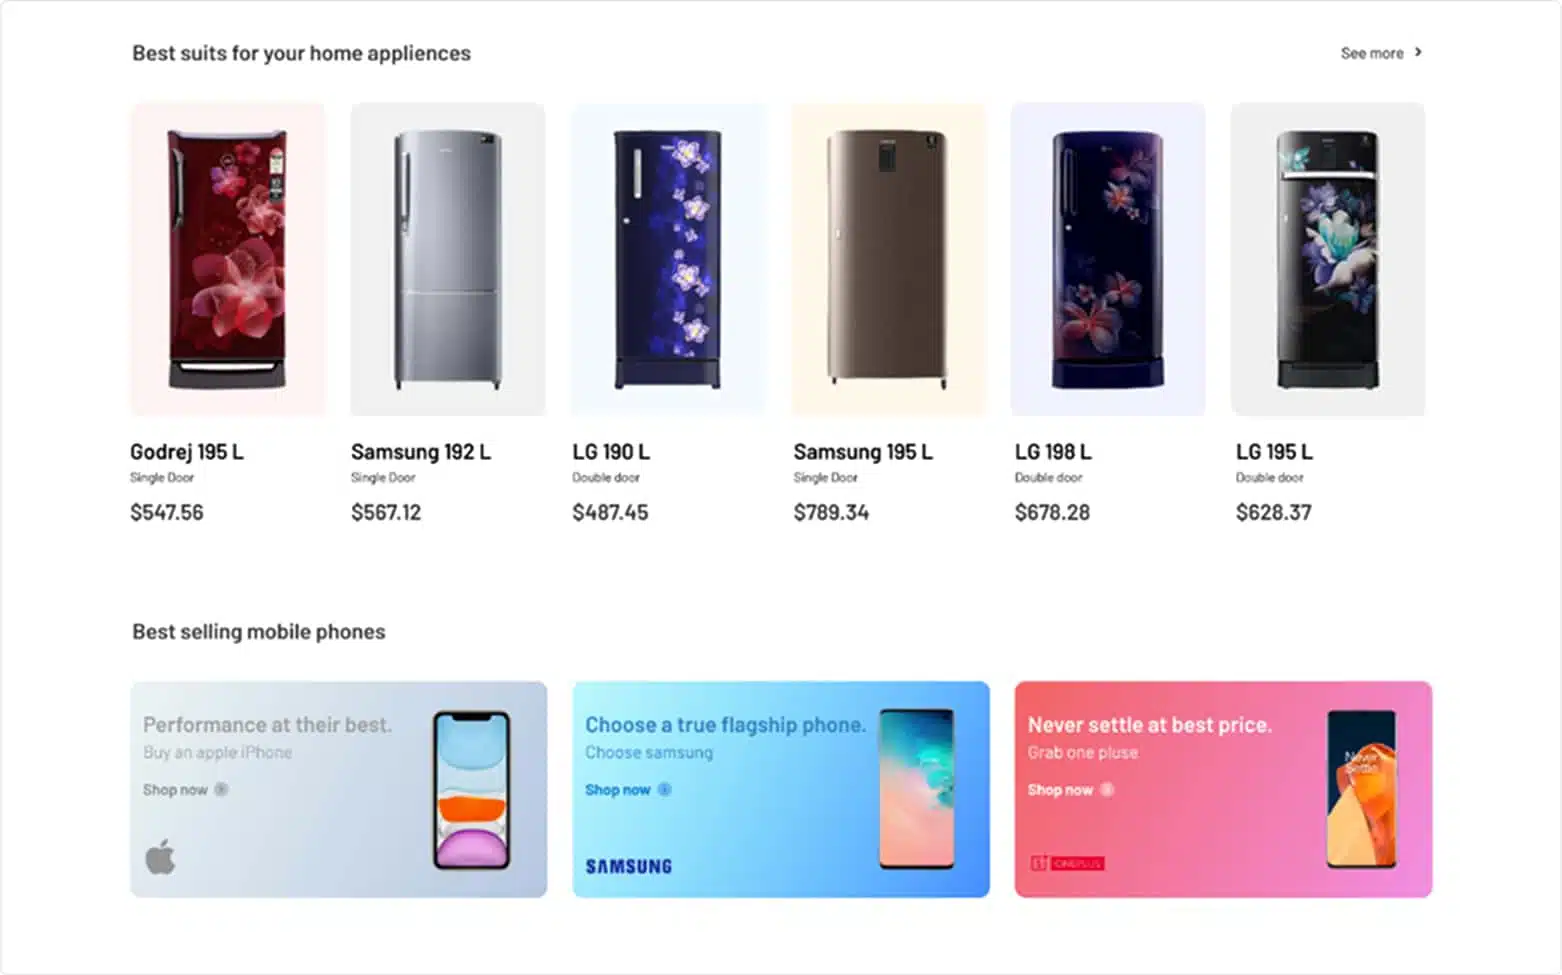Click the Samsung brand logo
Image resolution: width=1562 pixels, height=975 pixels.
(628, 866)
